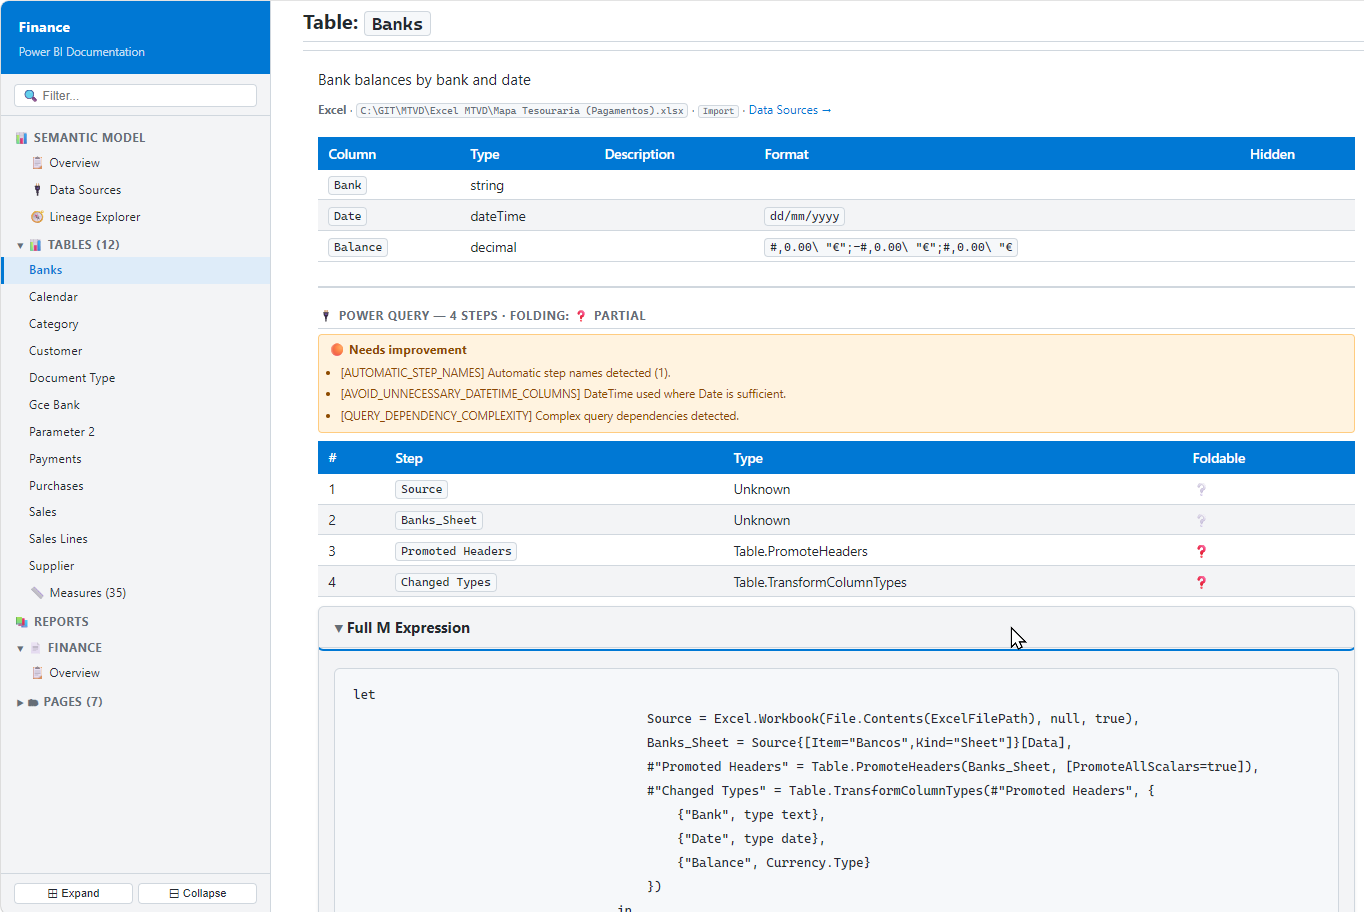
Task: Click the Balance currency format string
Action: (x=891, y=247)
